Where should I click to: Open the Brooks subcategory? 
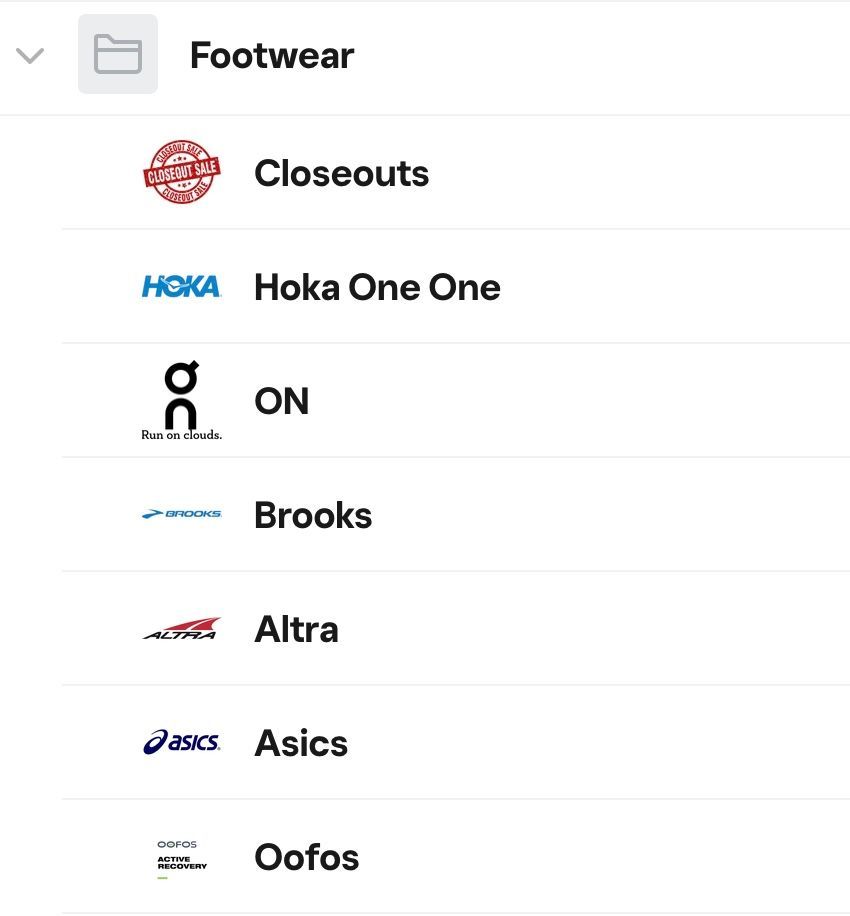313,516
